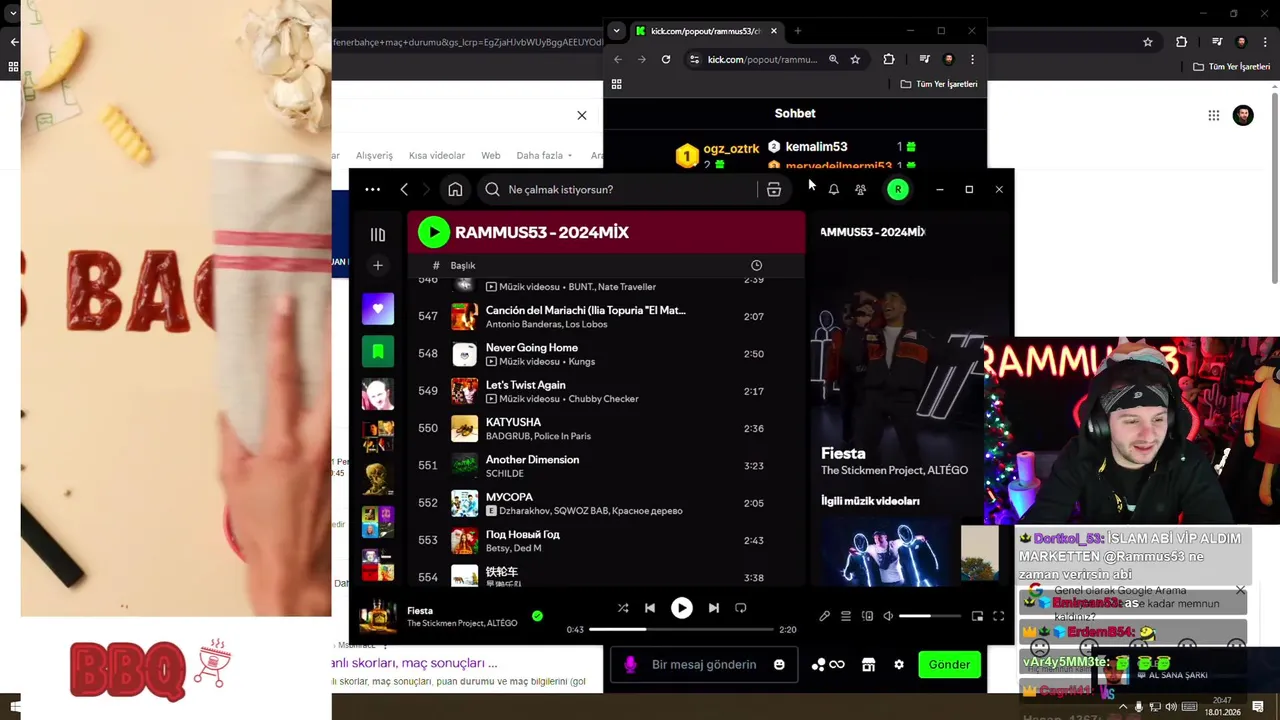Open tab search dropdown in Kick window
Viewport: 1280px width, 720px height.
click(x=616, y=31)
